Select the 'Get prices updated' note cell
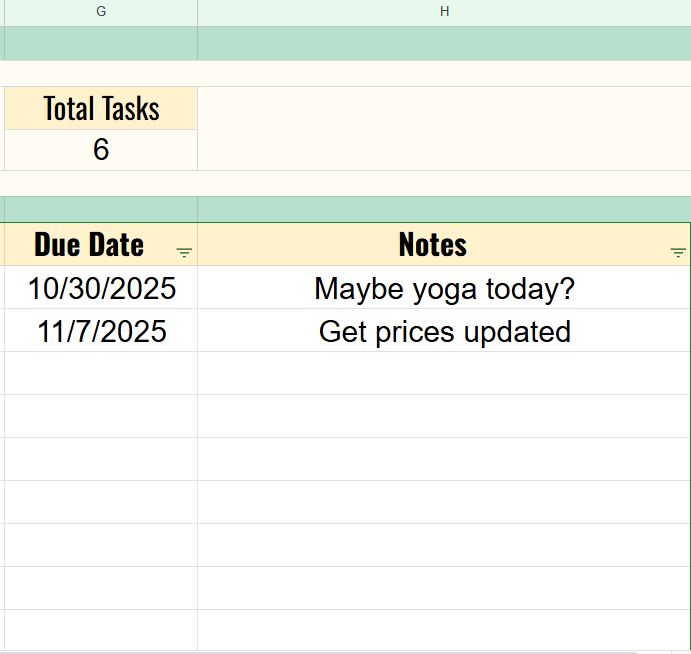 (x=444, y=331)
